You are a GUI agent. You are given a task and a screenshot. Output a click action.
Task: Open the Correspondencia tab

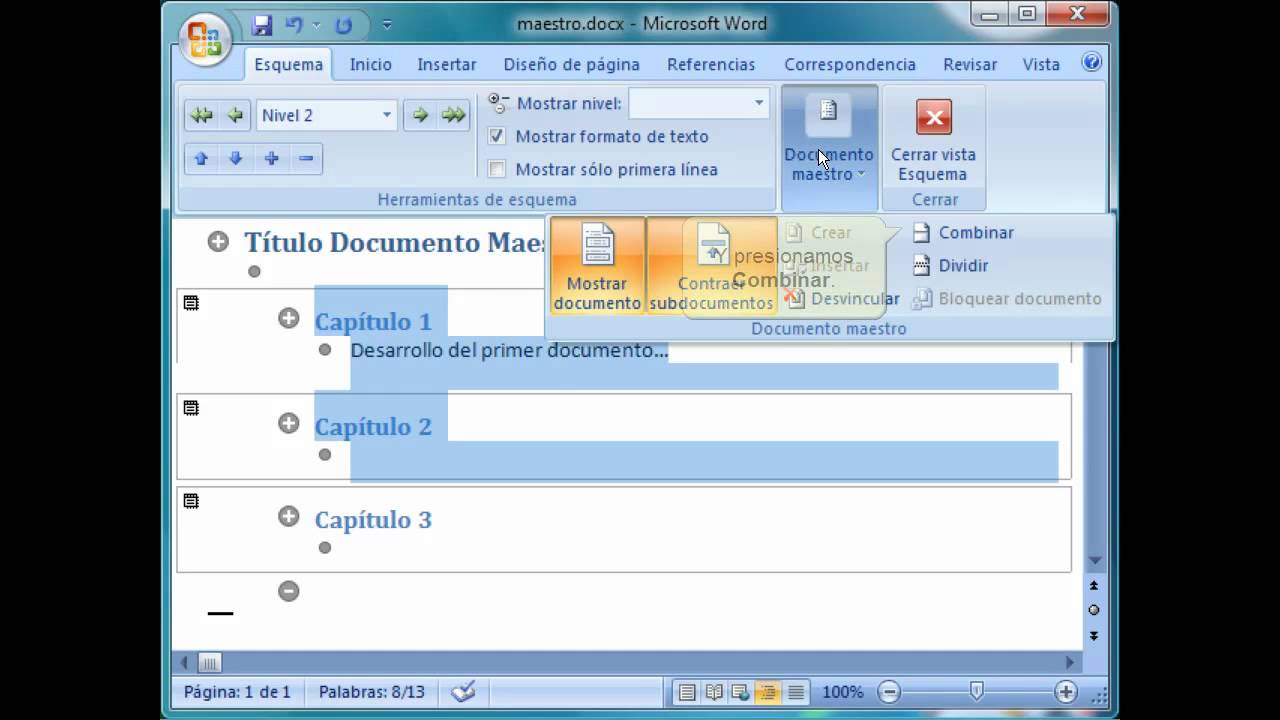(849, 64)
